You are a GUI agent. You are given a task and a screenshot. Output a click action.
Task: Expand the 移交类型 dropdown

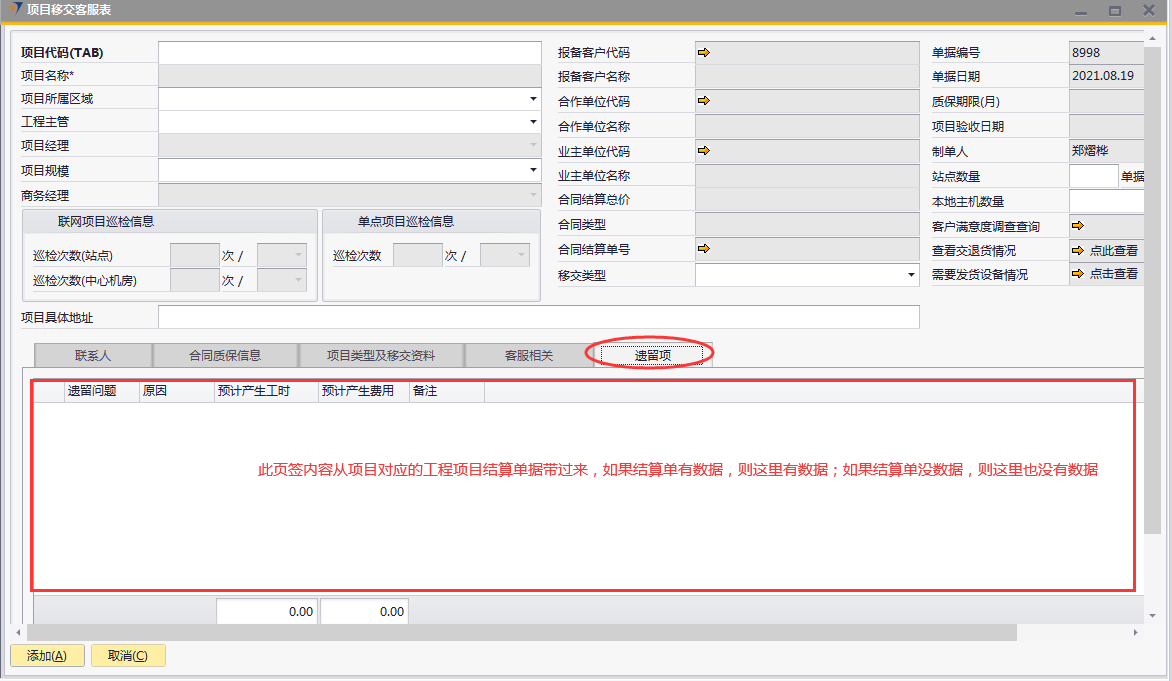click(911, 274)
